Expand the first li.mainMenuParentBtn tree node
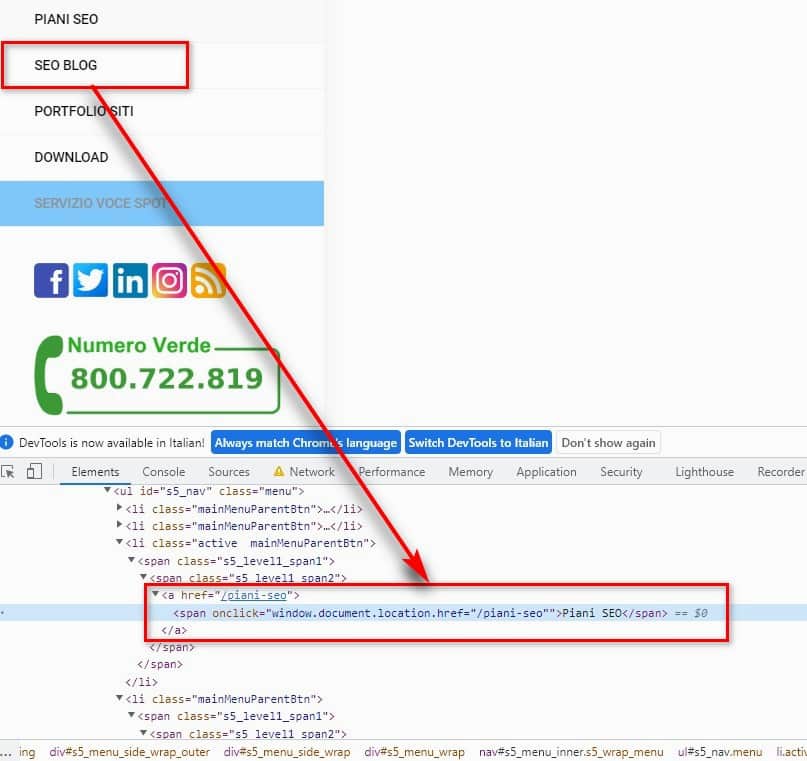 (x=119, y=508)
